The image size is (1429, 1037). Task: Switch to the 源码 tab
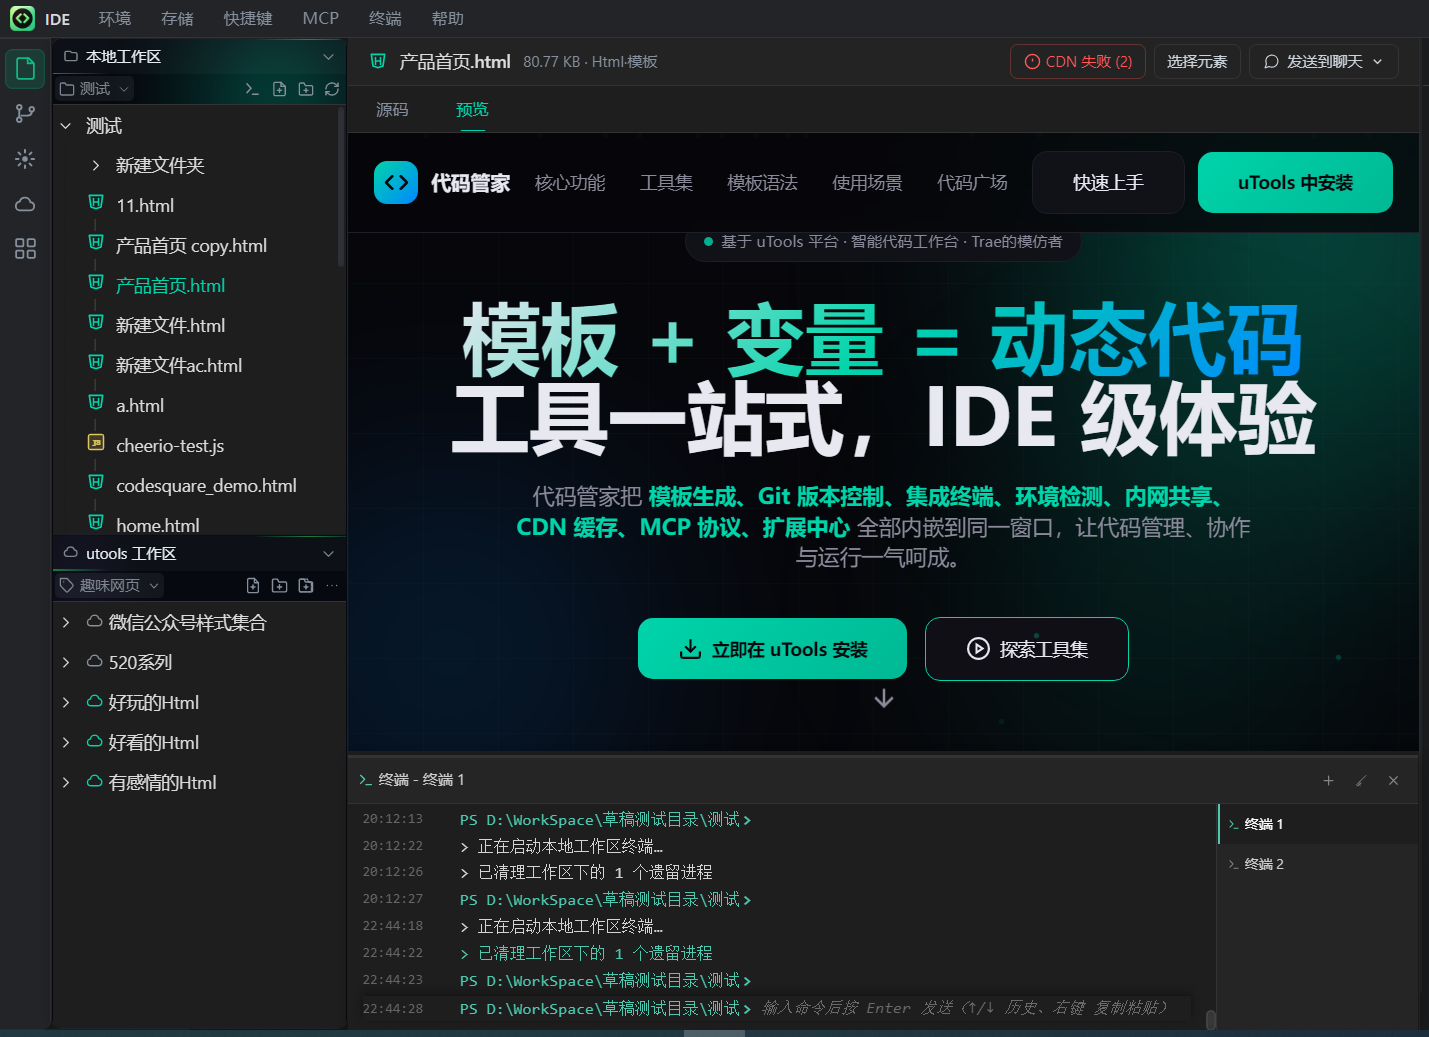pos(392,110)
